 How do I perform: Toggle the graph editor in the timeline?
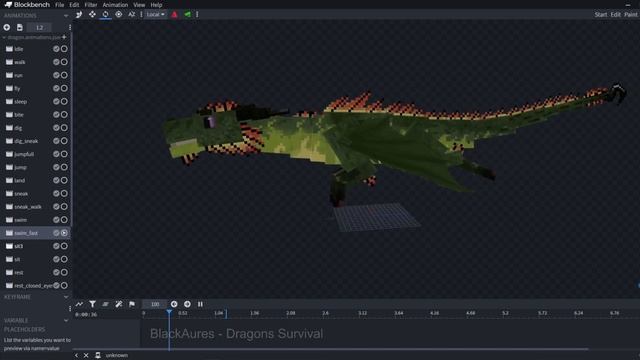(79, 304)
